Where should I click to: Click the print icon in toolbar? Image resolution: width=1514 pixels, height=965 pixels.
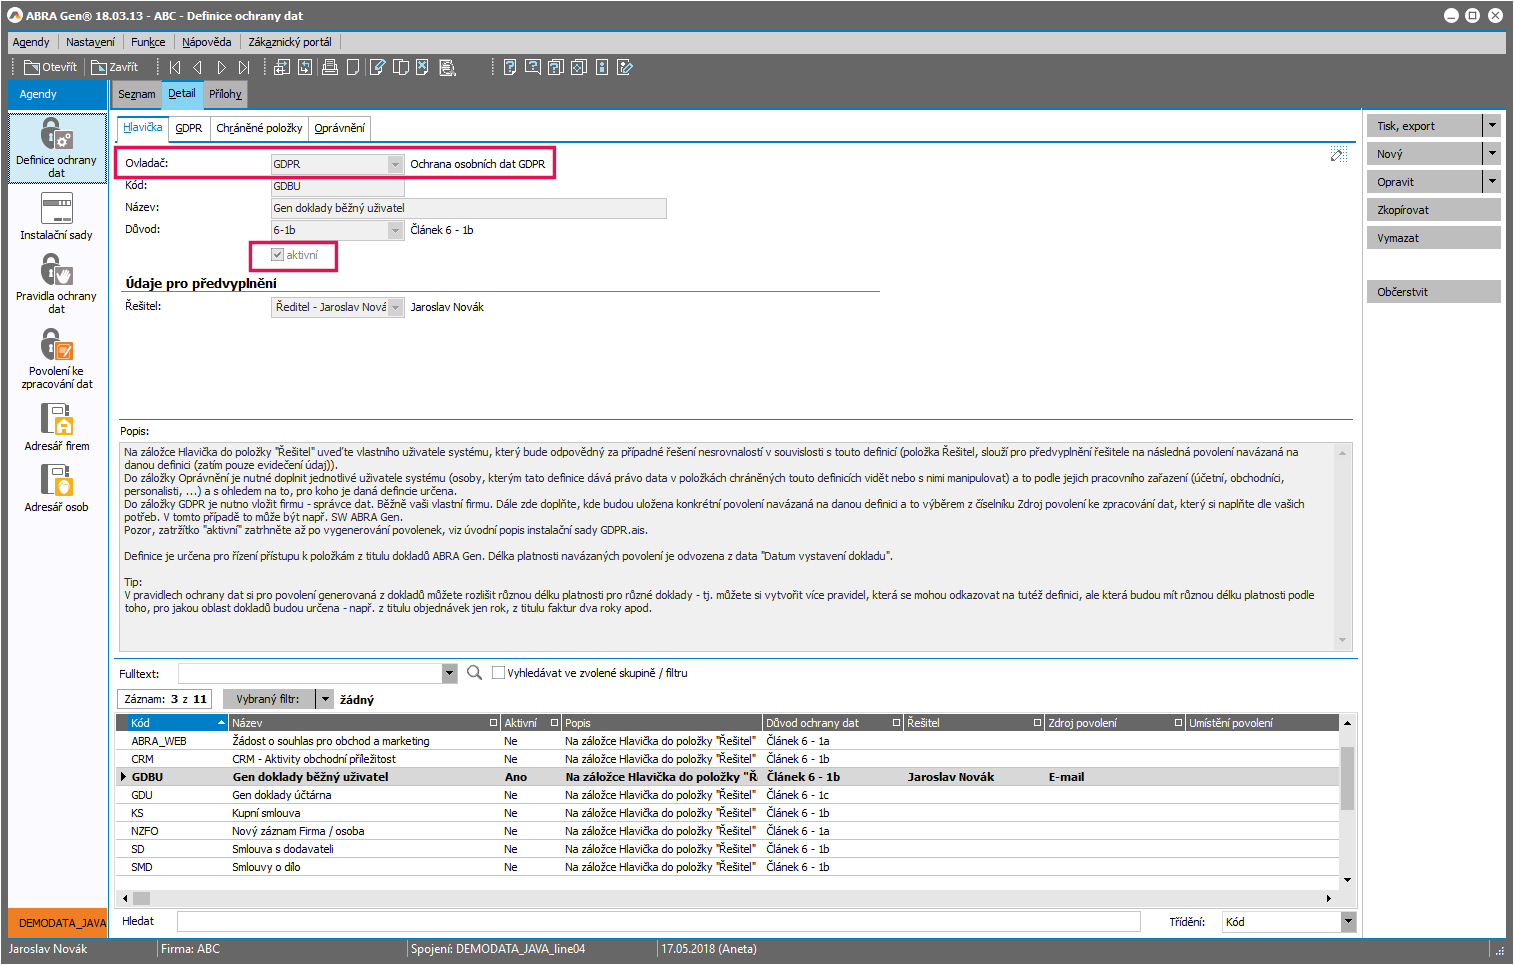329,67
